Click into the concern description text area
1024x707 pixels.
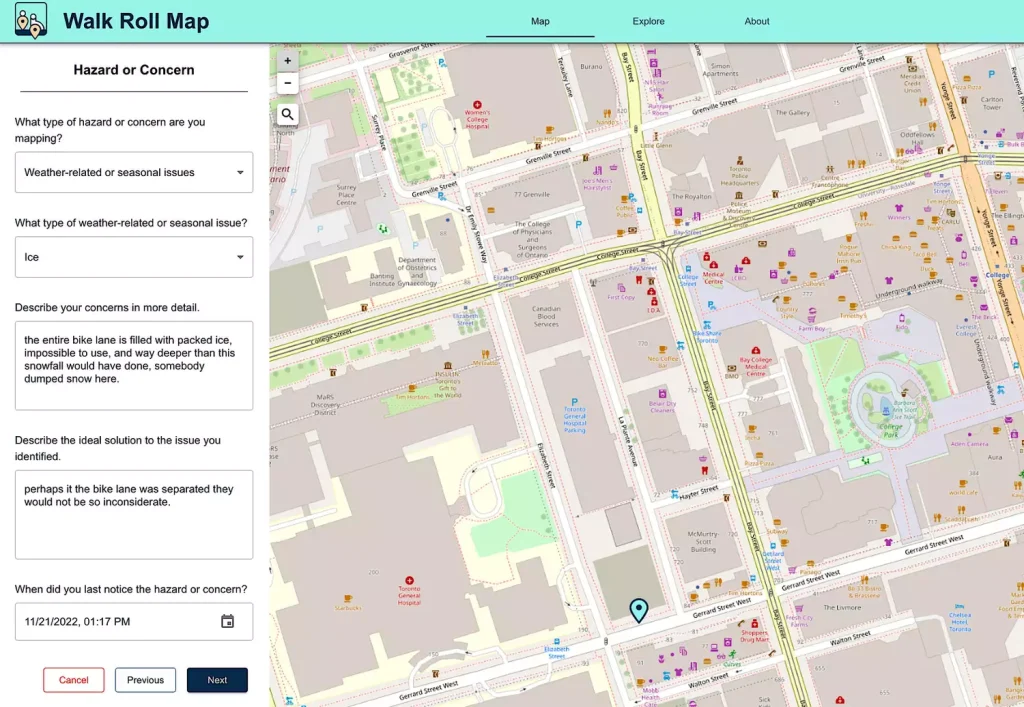[x=134, y=365]
